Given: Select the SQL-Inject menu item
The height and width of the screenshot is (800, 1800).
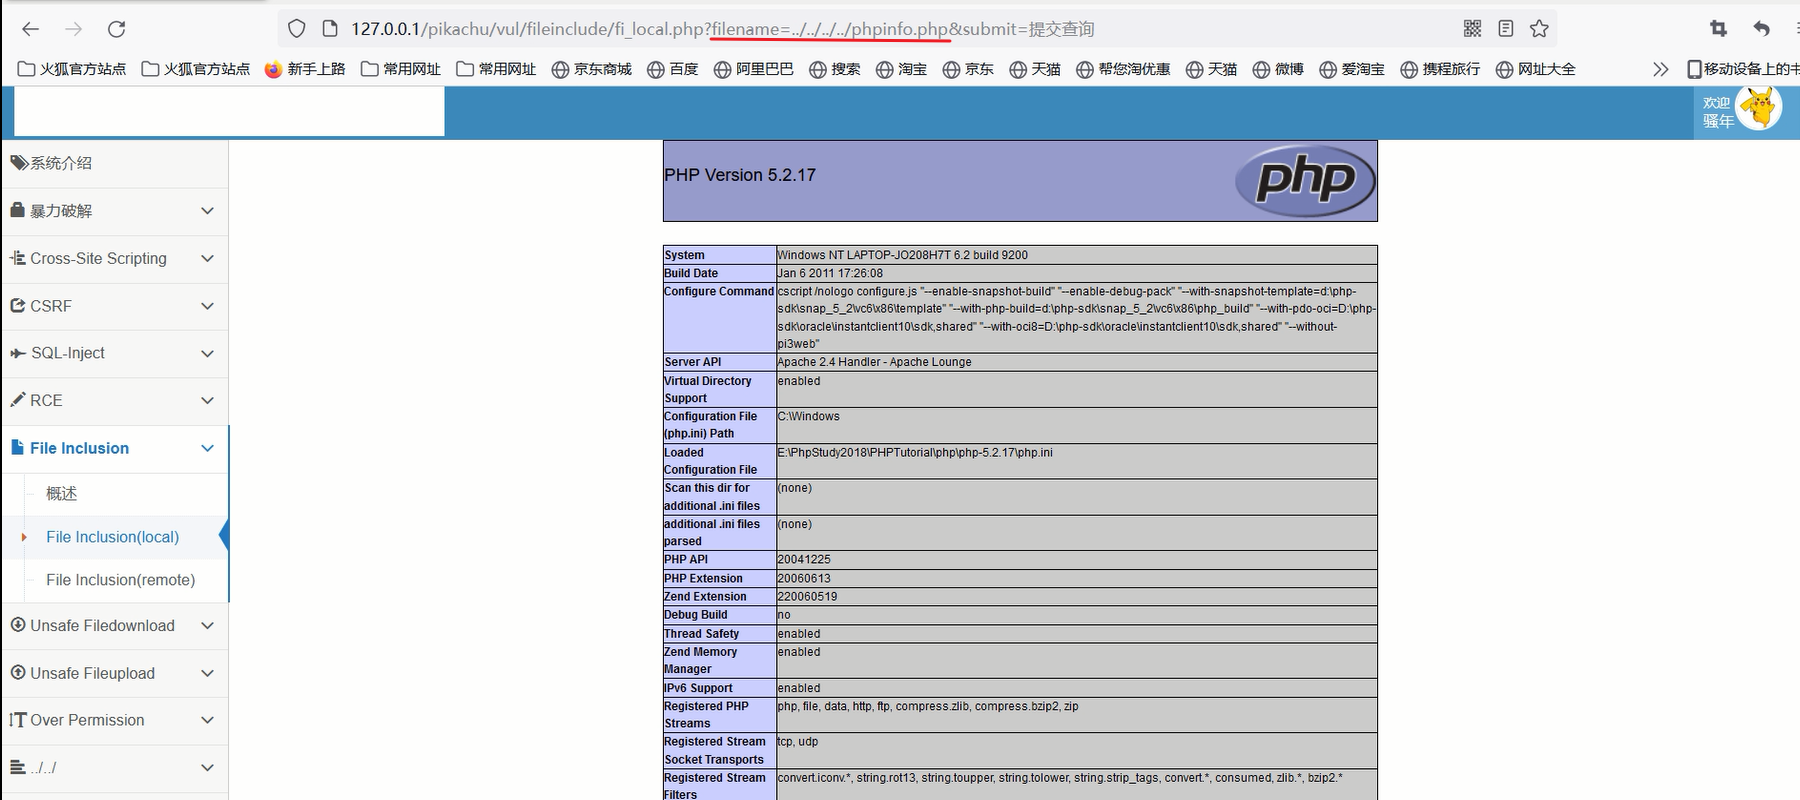Looking at the screenshot, I should pyautogui.click(x=115, y=353).
